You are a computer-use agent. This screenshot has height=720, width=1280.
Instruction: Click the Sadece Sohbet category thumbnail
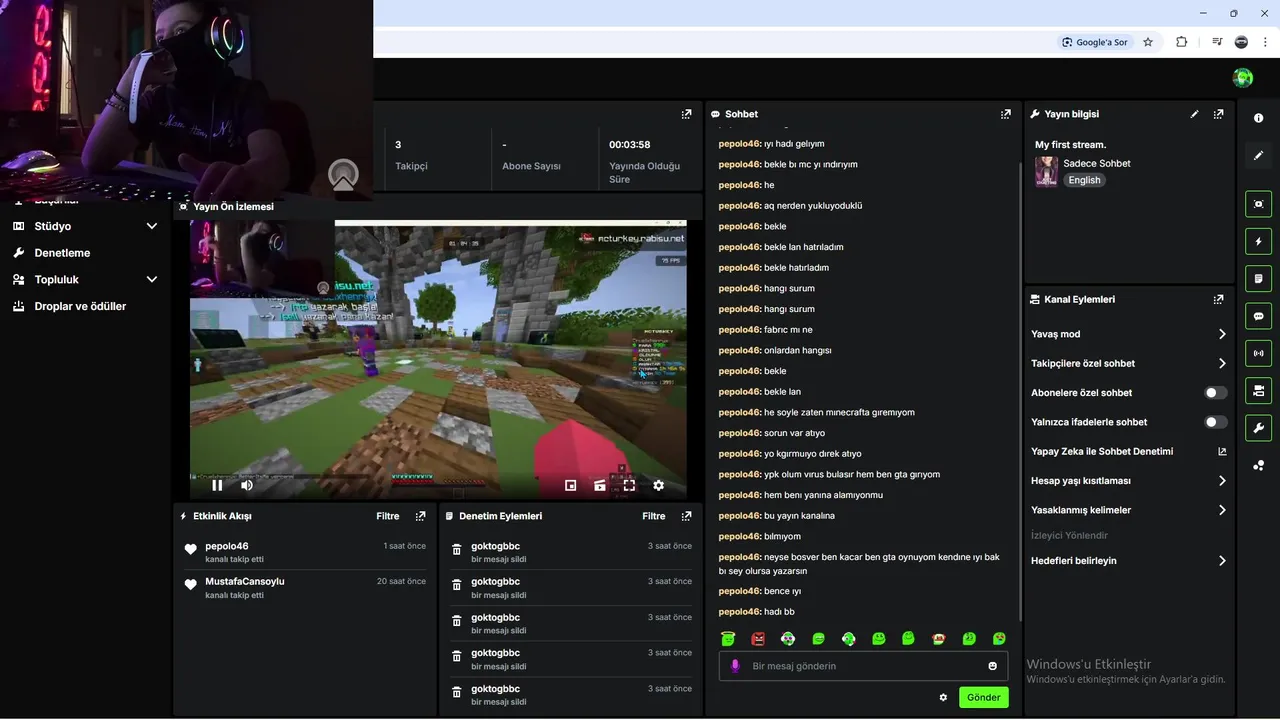tap(1047, 171)
